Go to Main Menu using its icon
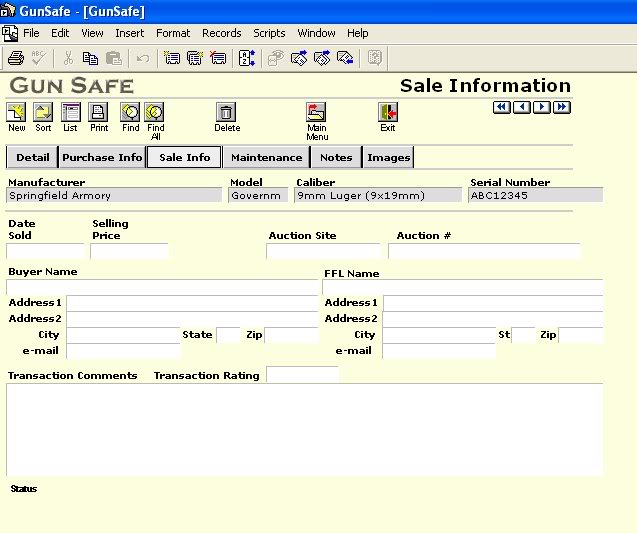 click(x=316, y=112)
